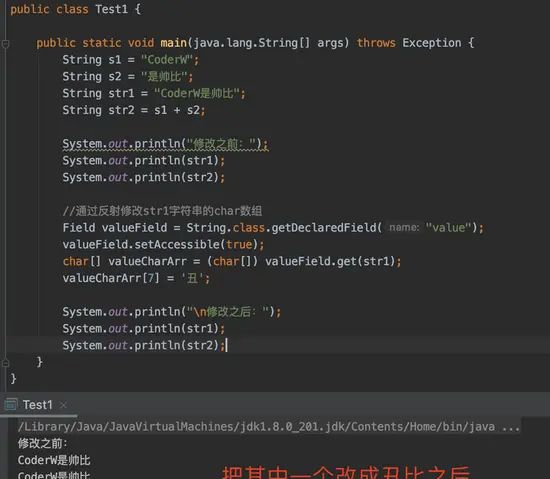The height and width of the screenshot is (479, 550).
Task: Click the String s2 = "是帅比" line
Action: (128, 76)
